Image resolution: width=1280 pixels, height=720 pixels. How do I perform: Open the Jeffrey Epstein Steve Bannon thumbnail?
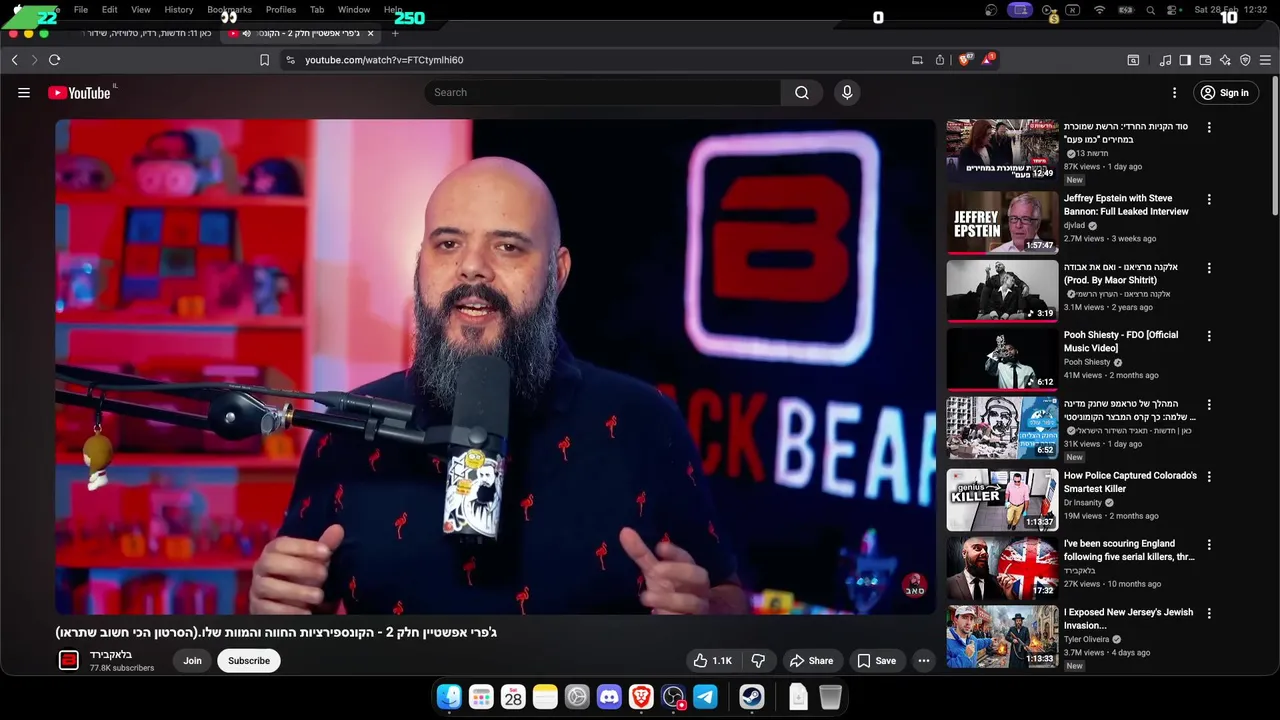(1002, 222)
